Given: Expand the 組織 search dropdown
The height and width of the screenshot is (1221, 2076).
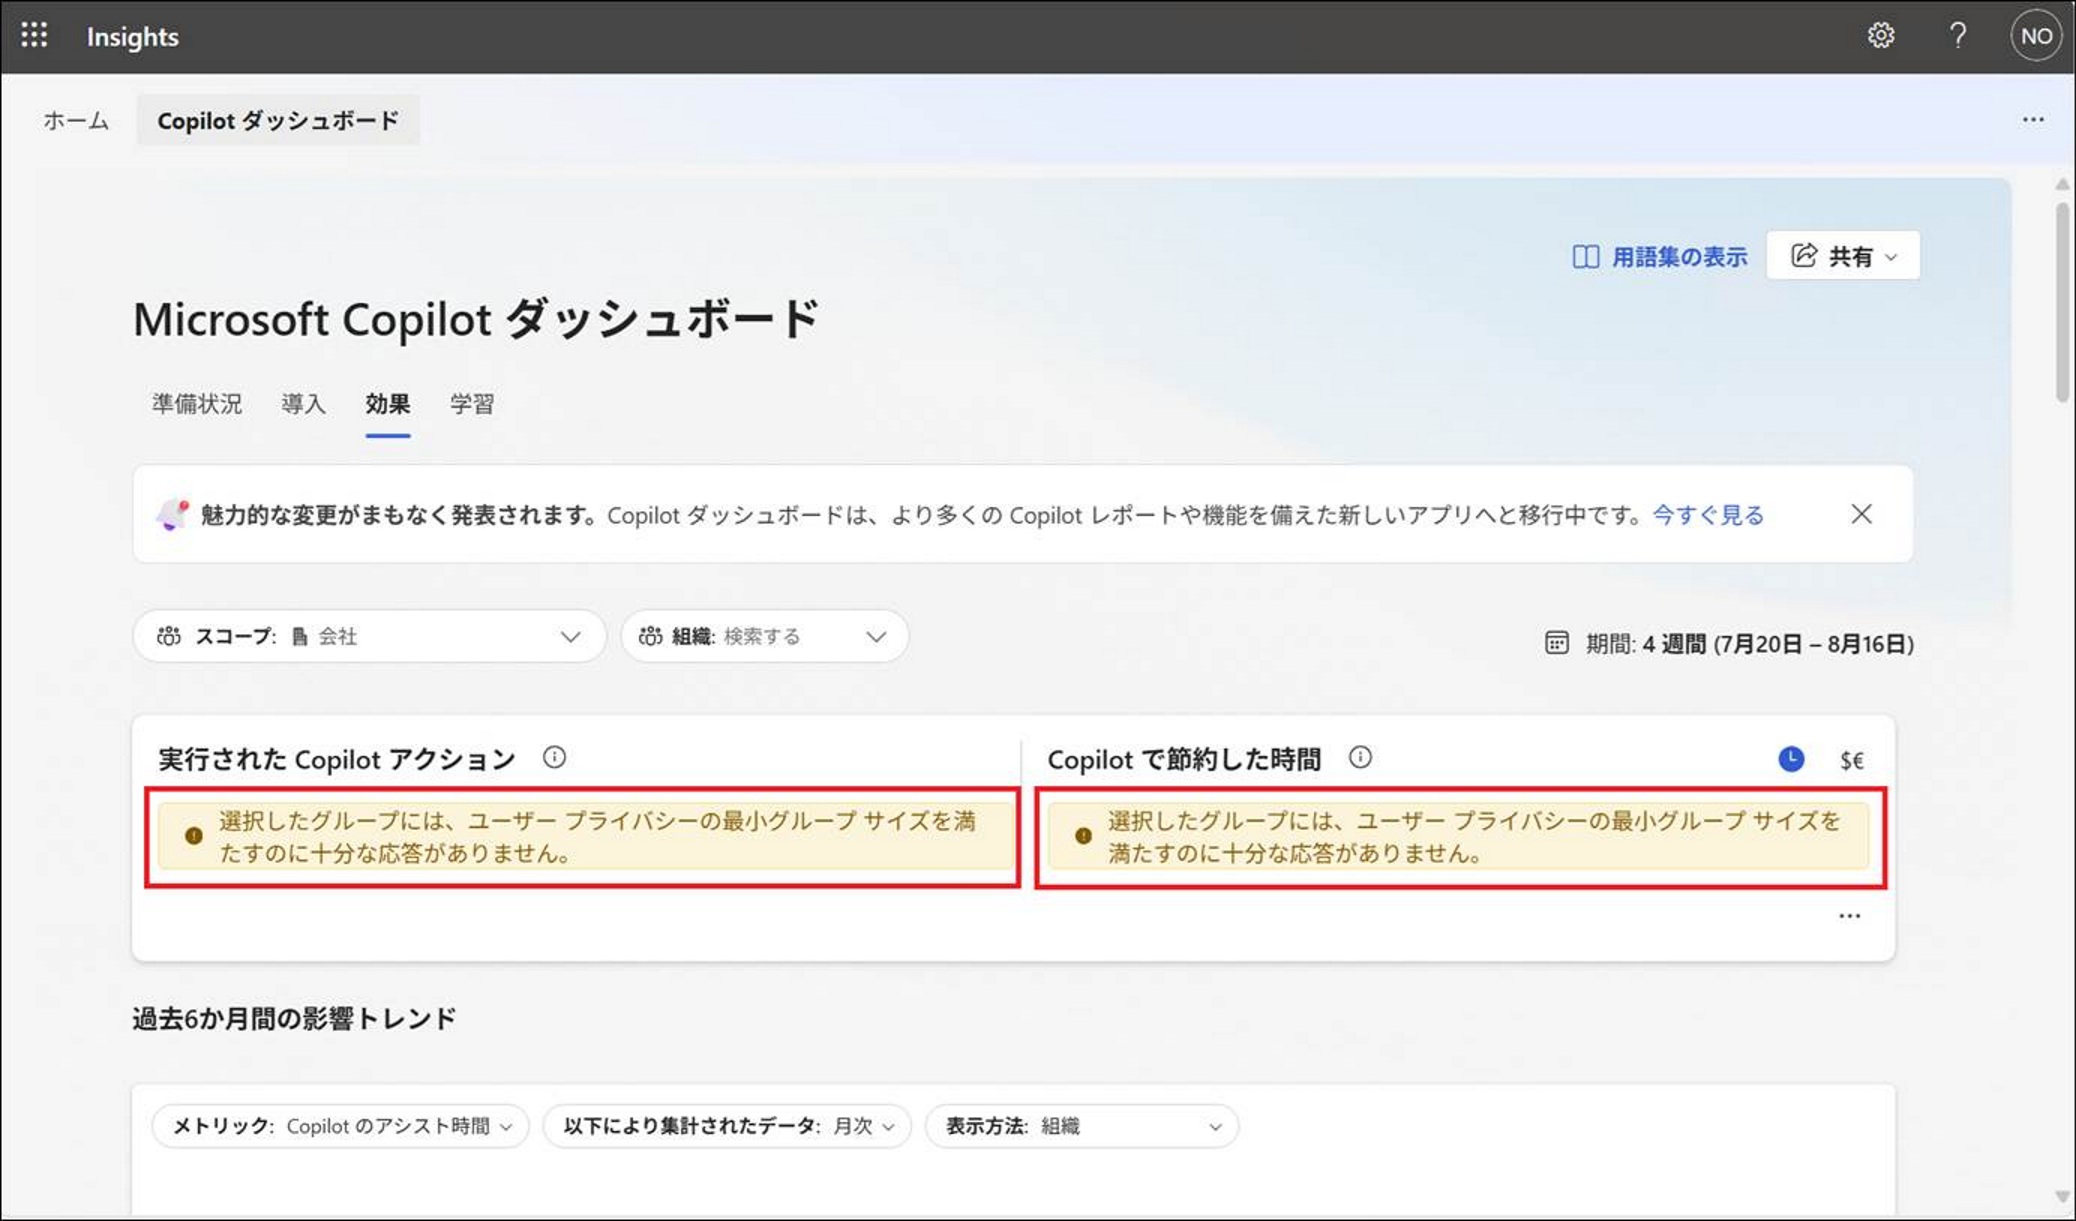Looking at the screenshot, I should click(x=764, y=636).
